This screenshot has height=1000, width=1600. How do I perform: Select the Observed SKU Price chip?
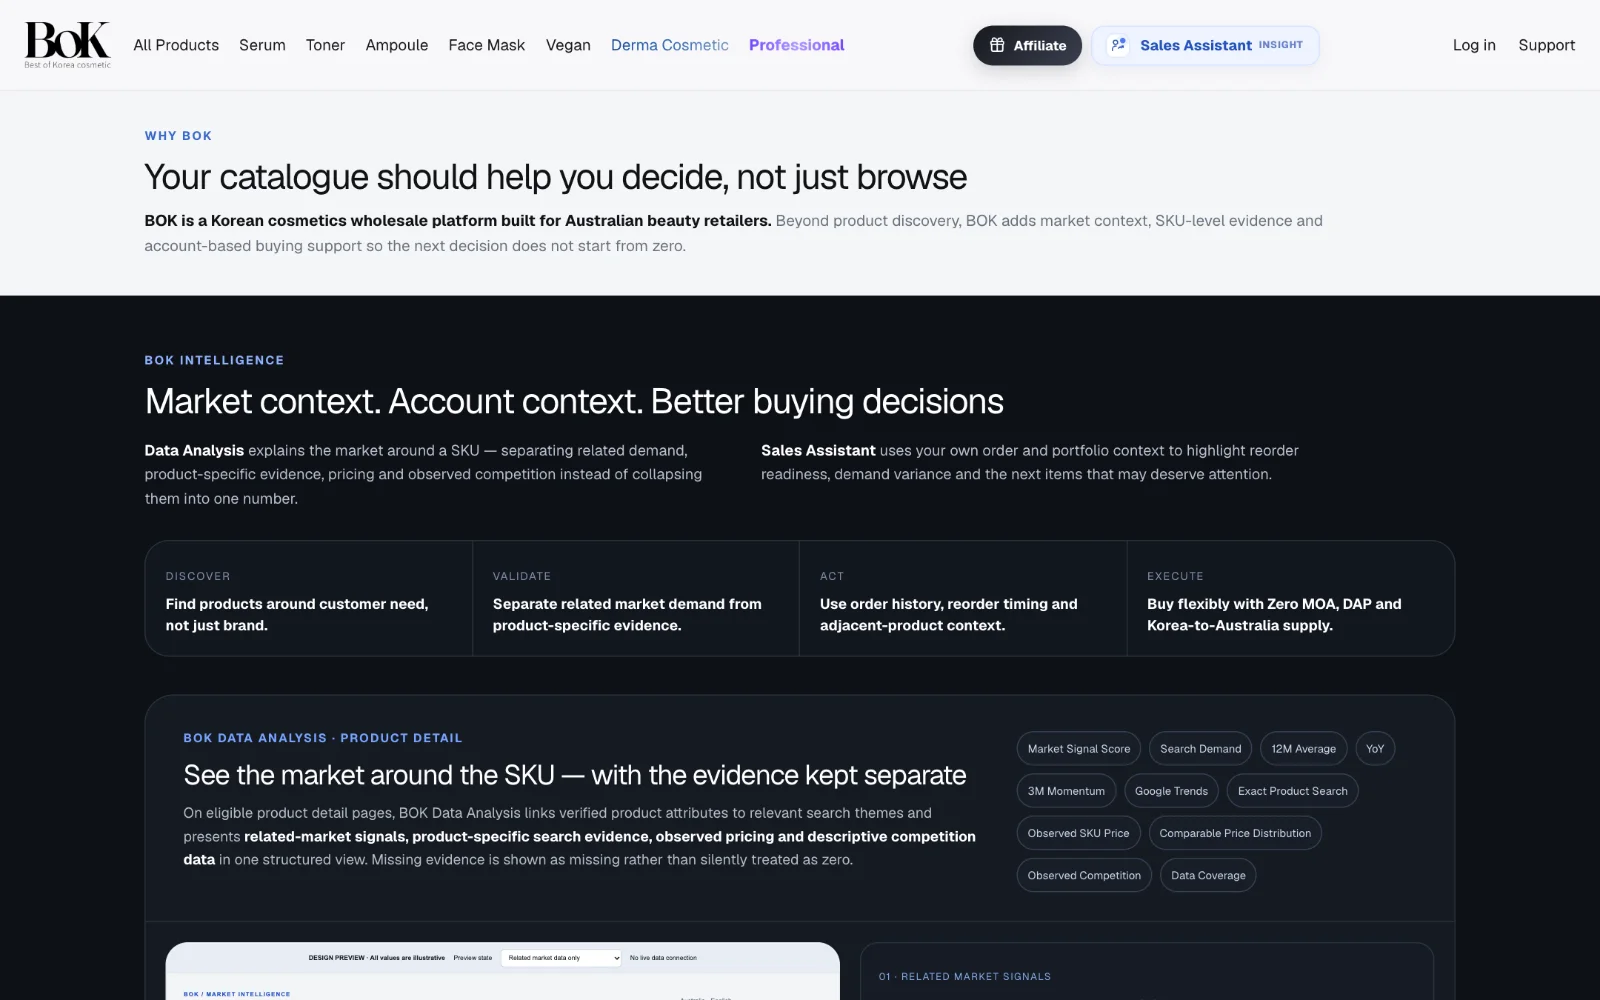pos(1078,833)
